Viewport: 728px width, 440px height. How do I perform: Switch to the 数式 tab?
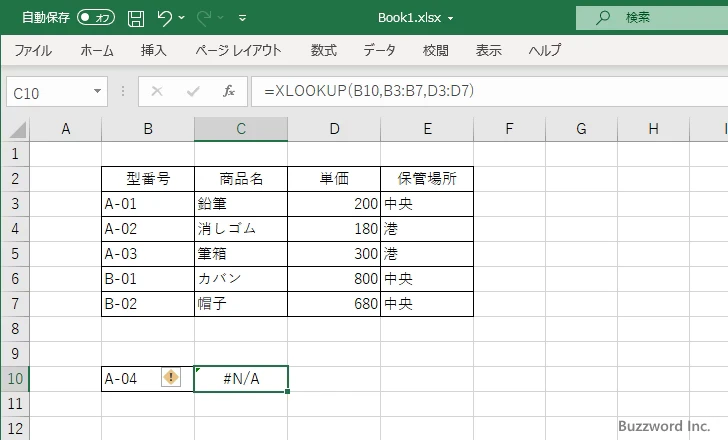click(x=324, y=50)
